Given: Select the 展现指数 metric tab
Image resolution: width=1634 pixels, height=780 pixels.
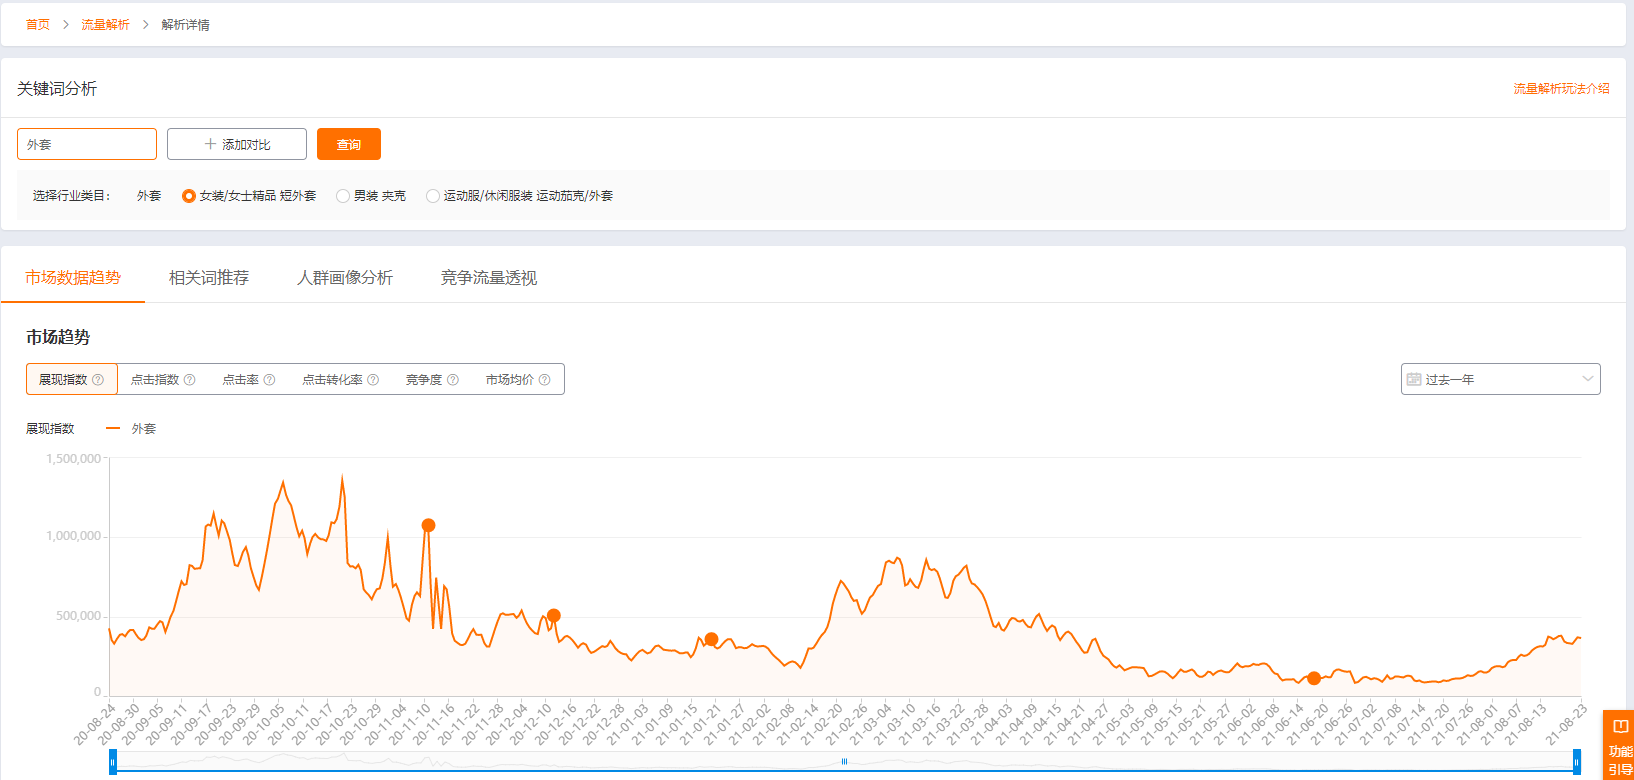Looking at the screenshot, I should (x=72, y=379).
